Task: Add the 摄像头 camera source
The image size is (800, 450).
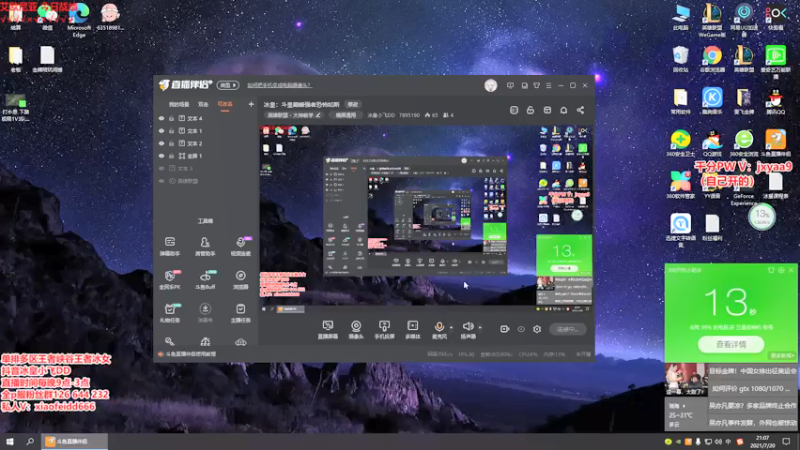Action: coord(356,330)
